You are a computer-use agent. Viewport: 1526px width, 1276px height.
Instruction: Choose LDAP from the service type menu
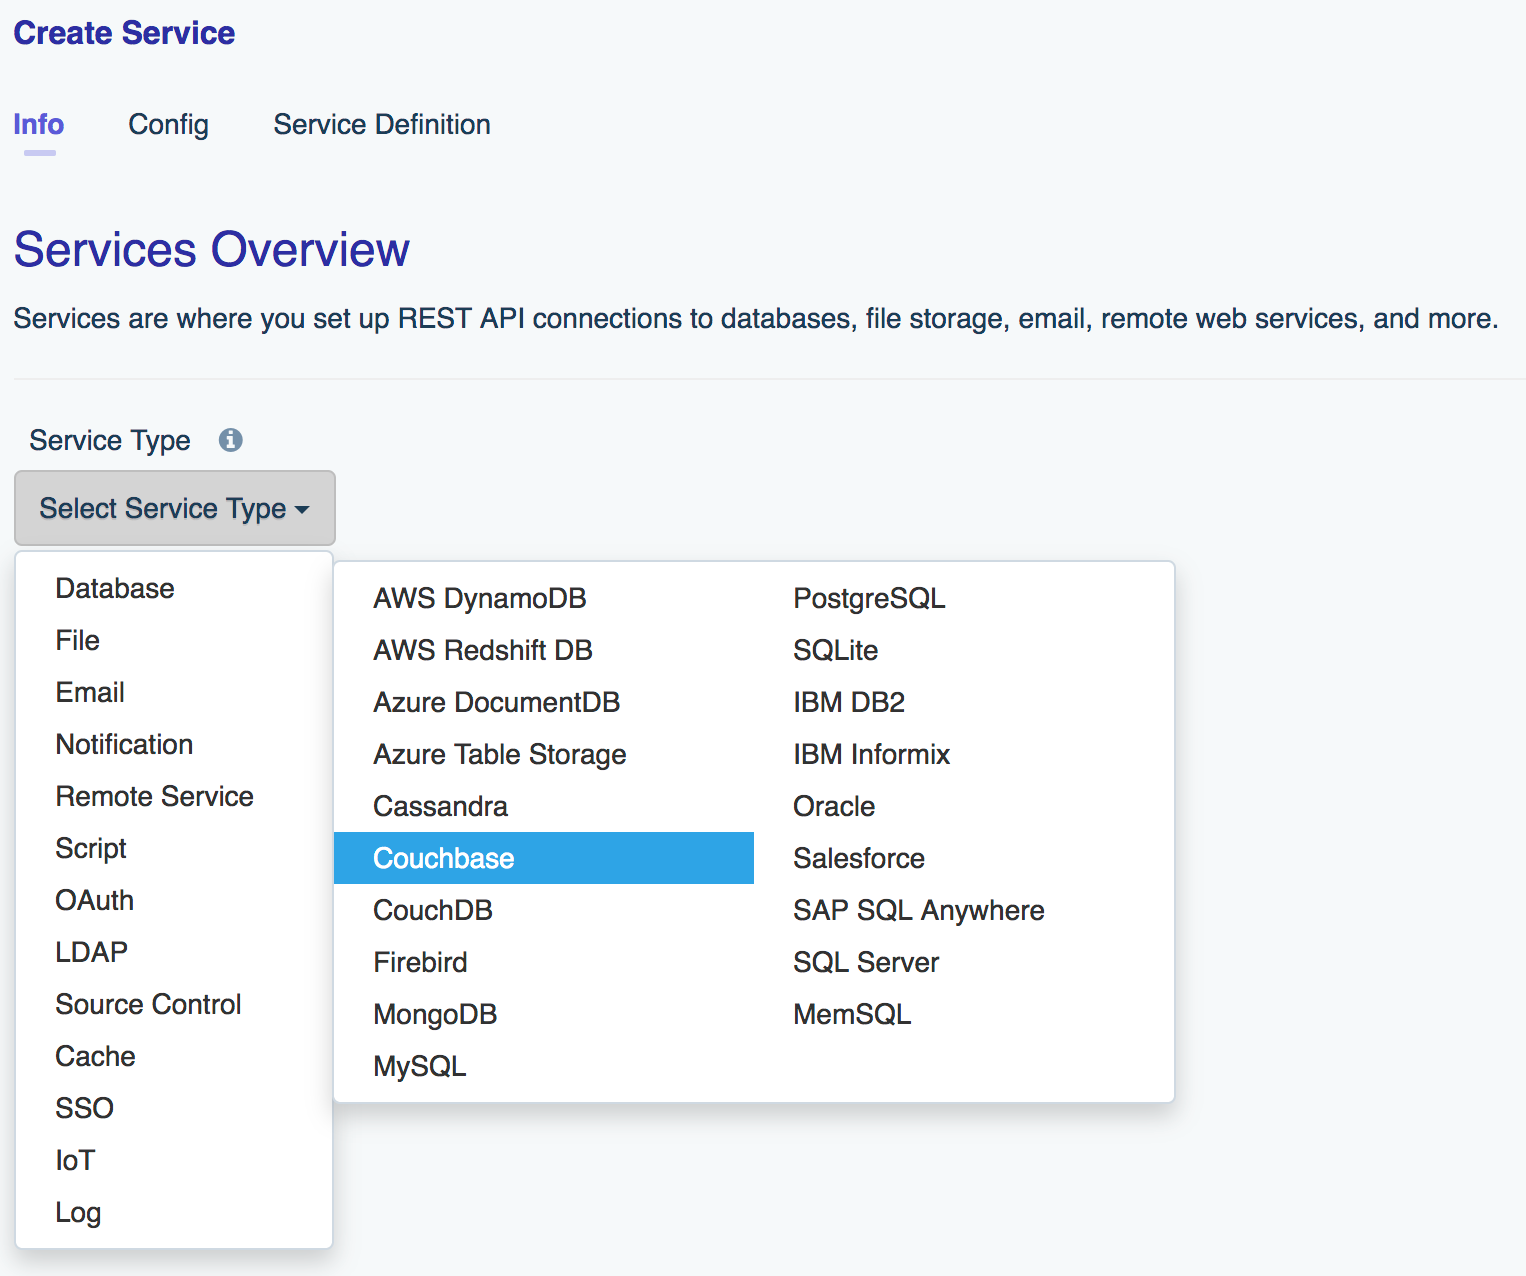coord(174,952)
